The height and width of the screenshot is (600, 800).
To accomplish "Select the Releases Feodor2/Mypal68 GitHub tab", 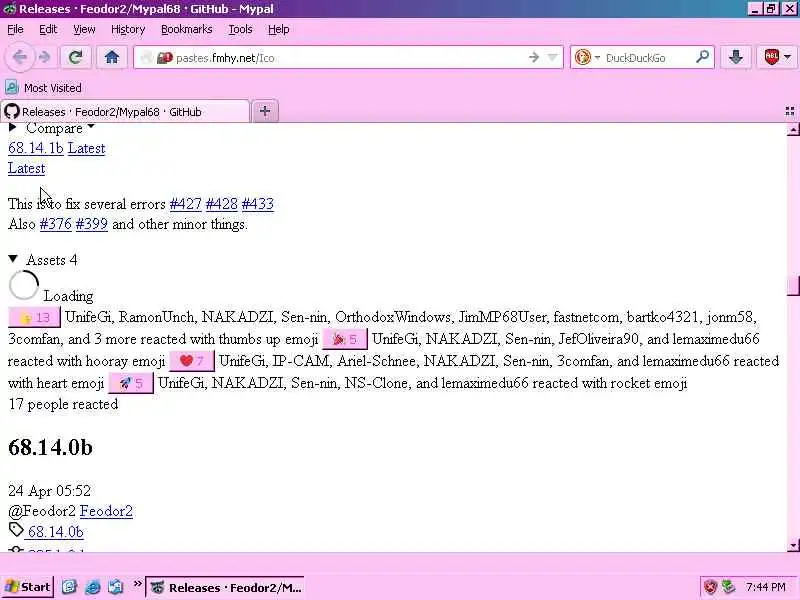I will [125, 112].
